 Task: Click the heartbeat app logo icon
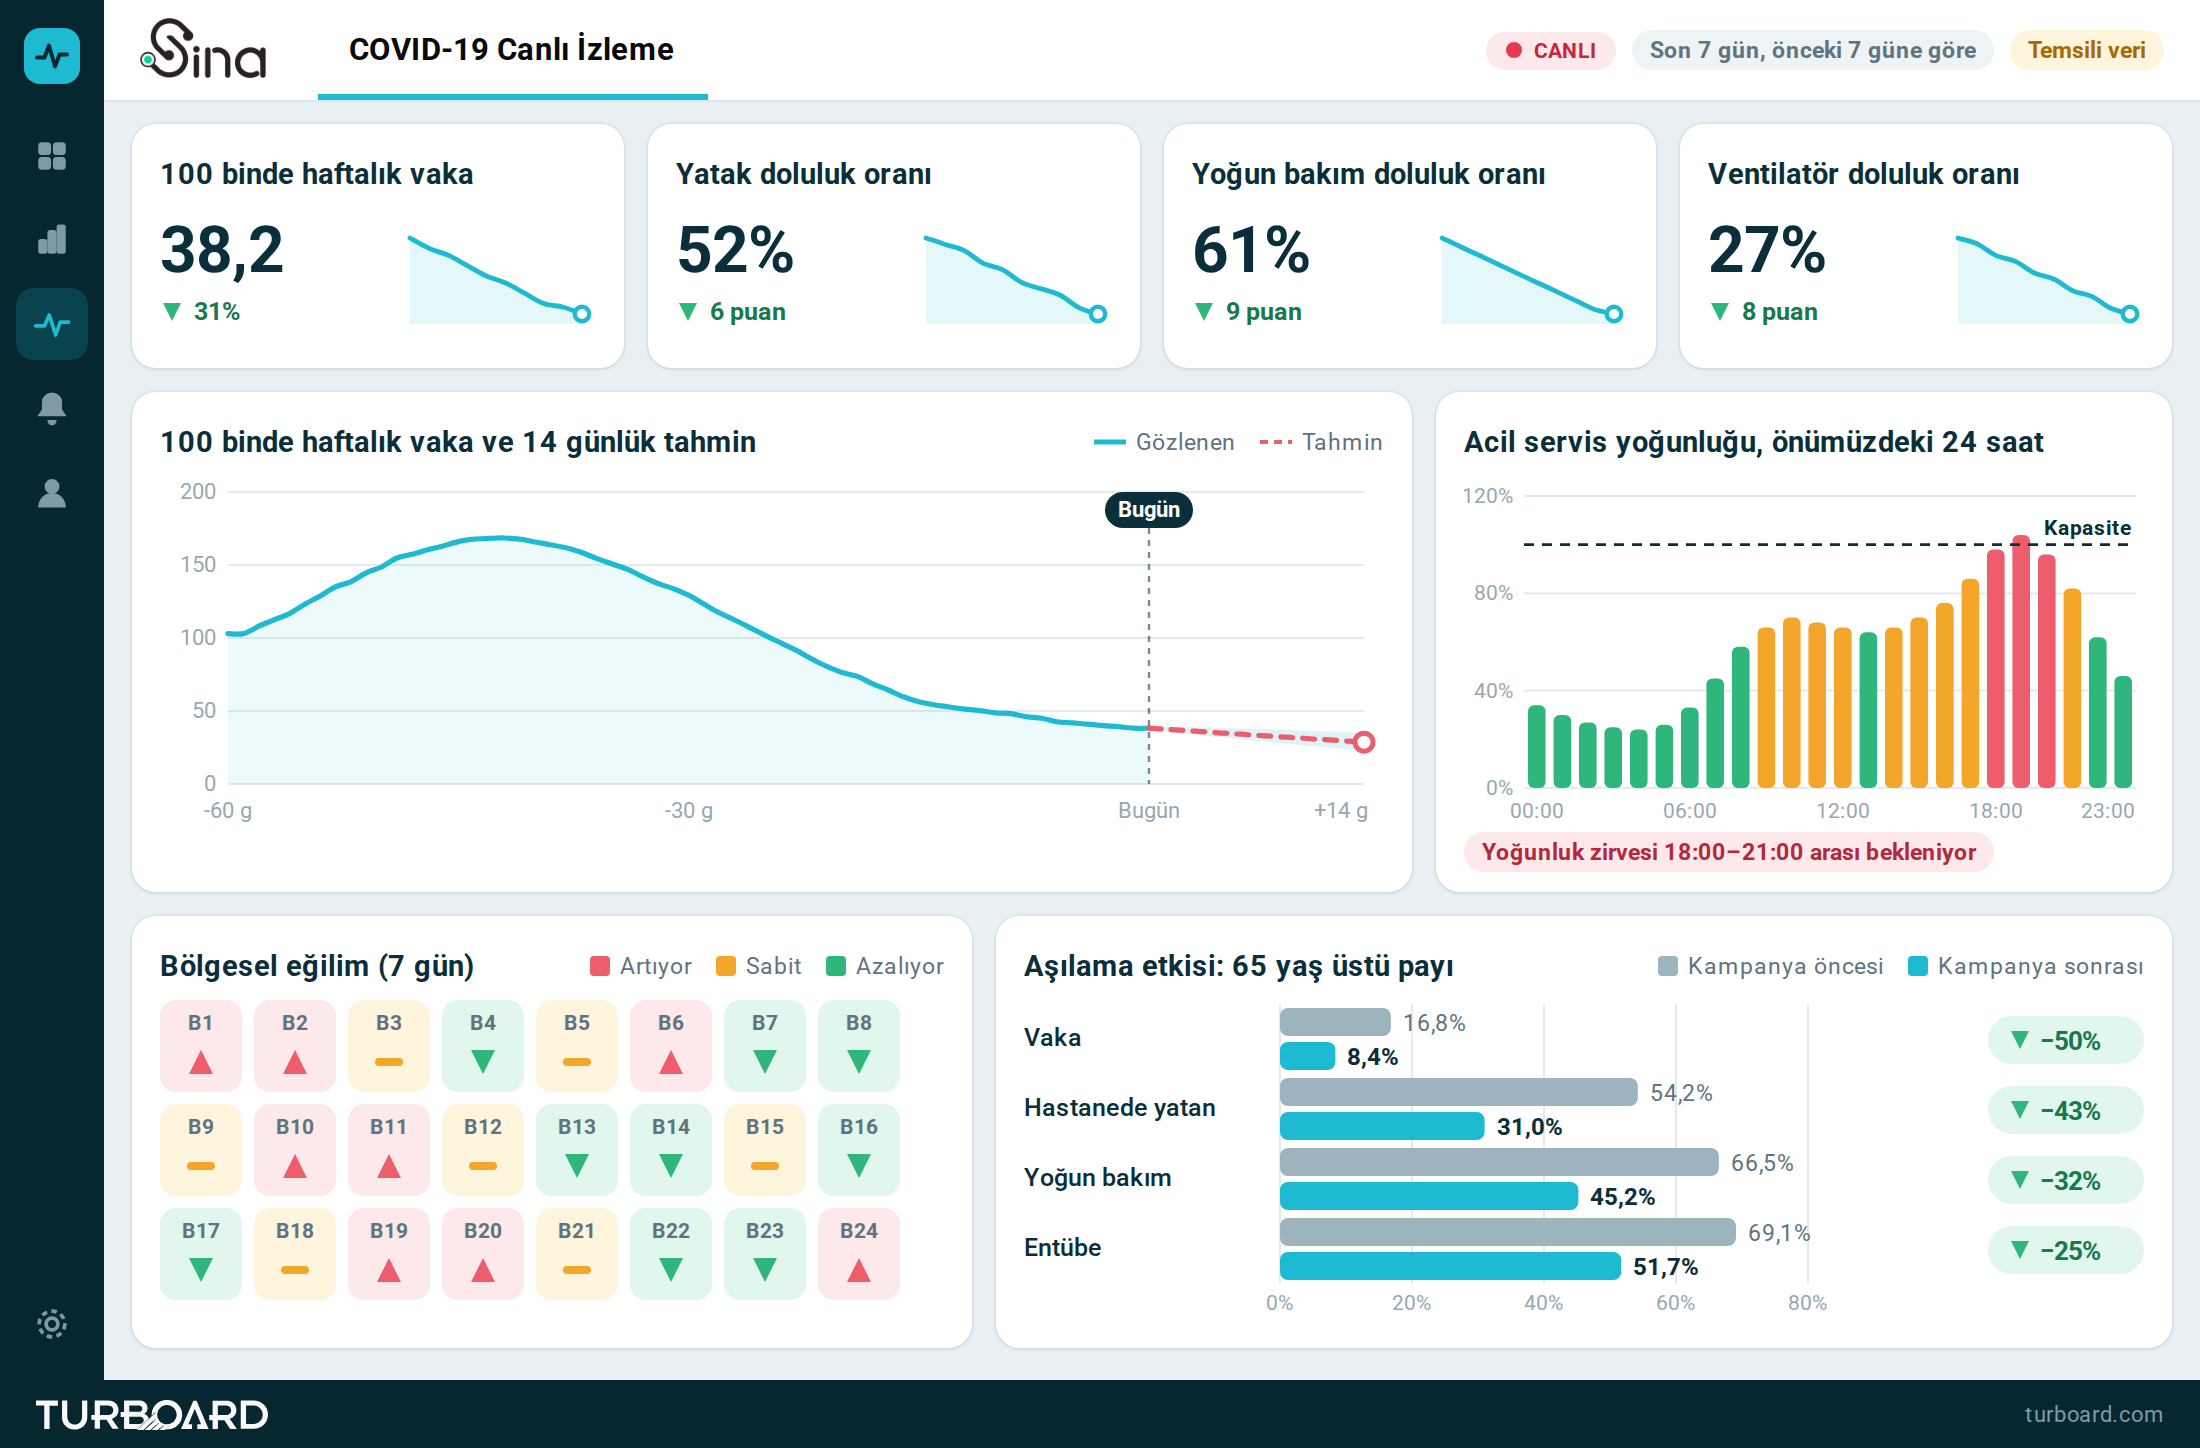pyautogui.click(x=52, y=56)
